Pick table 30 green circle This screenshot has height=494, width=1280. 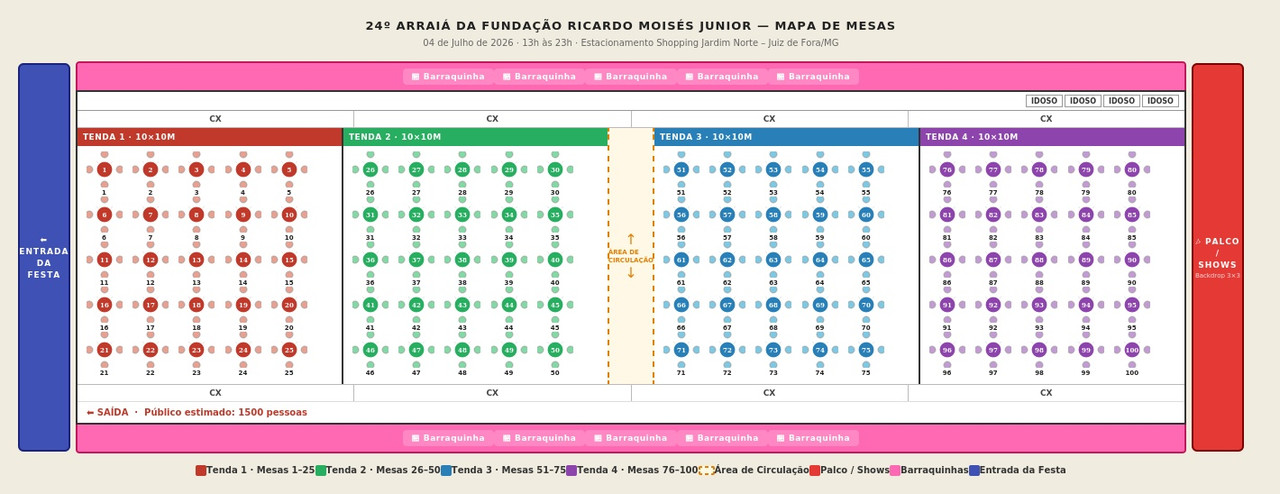[x=555, y=170]
